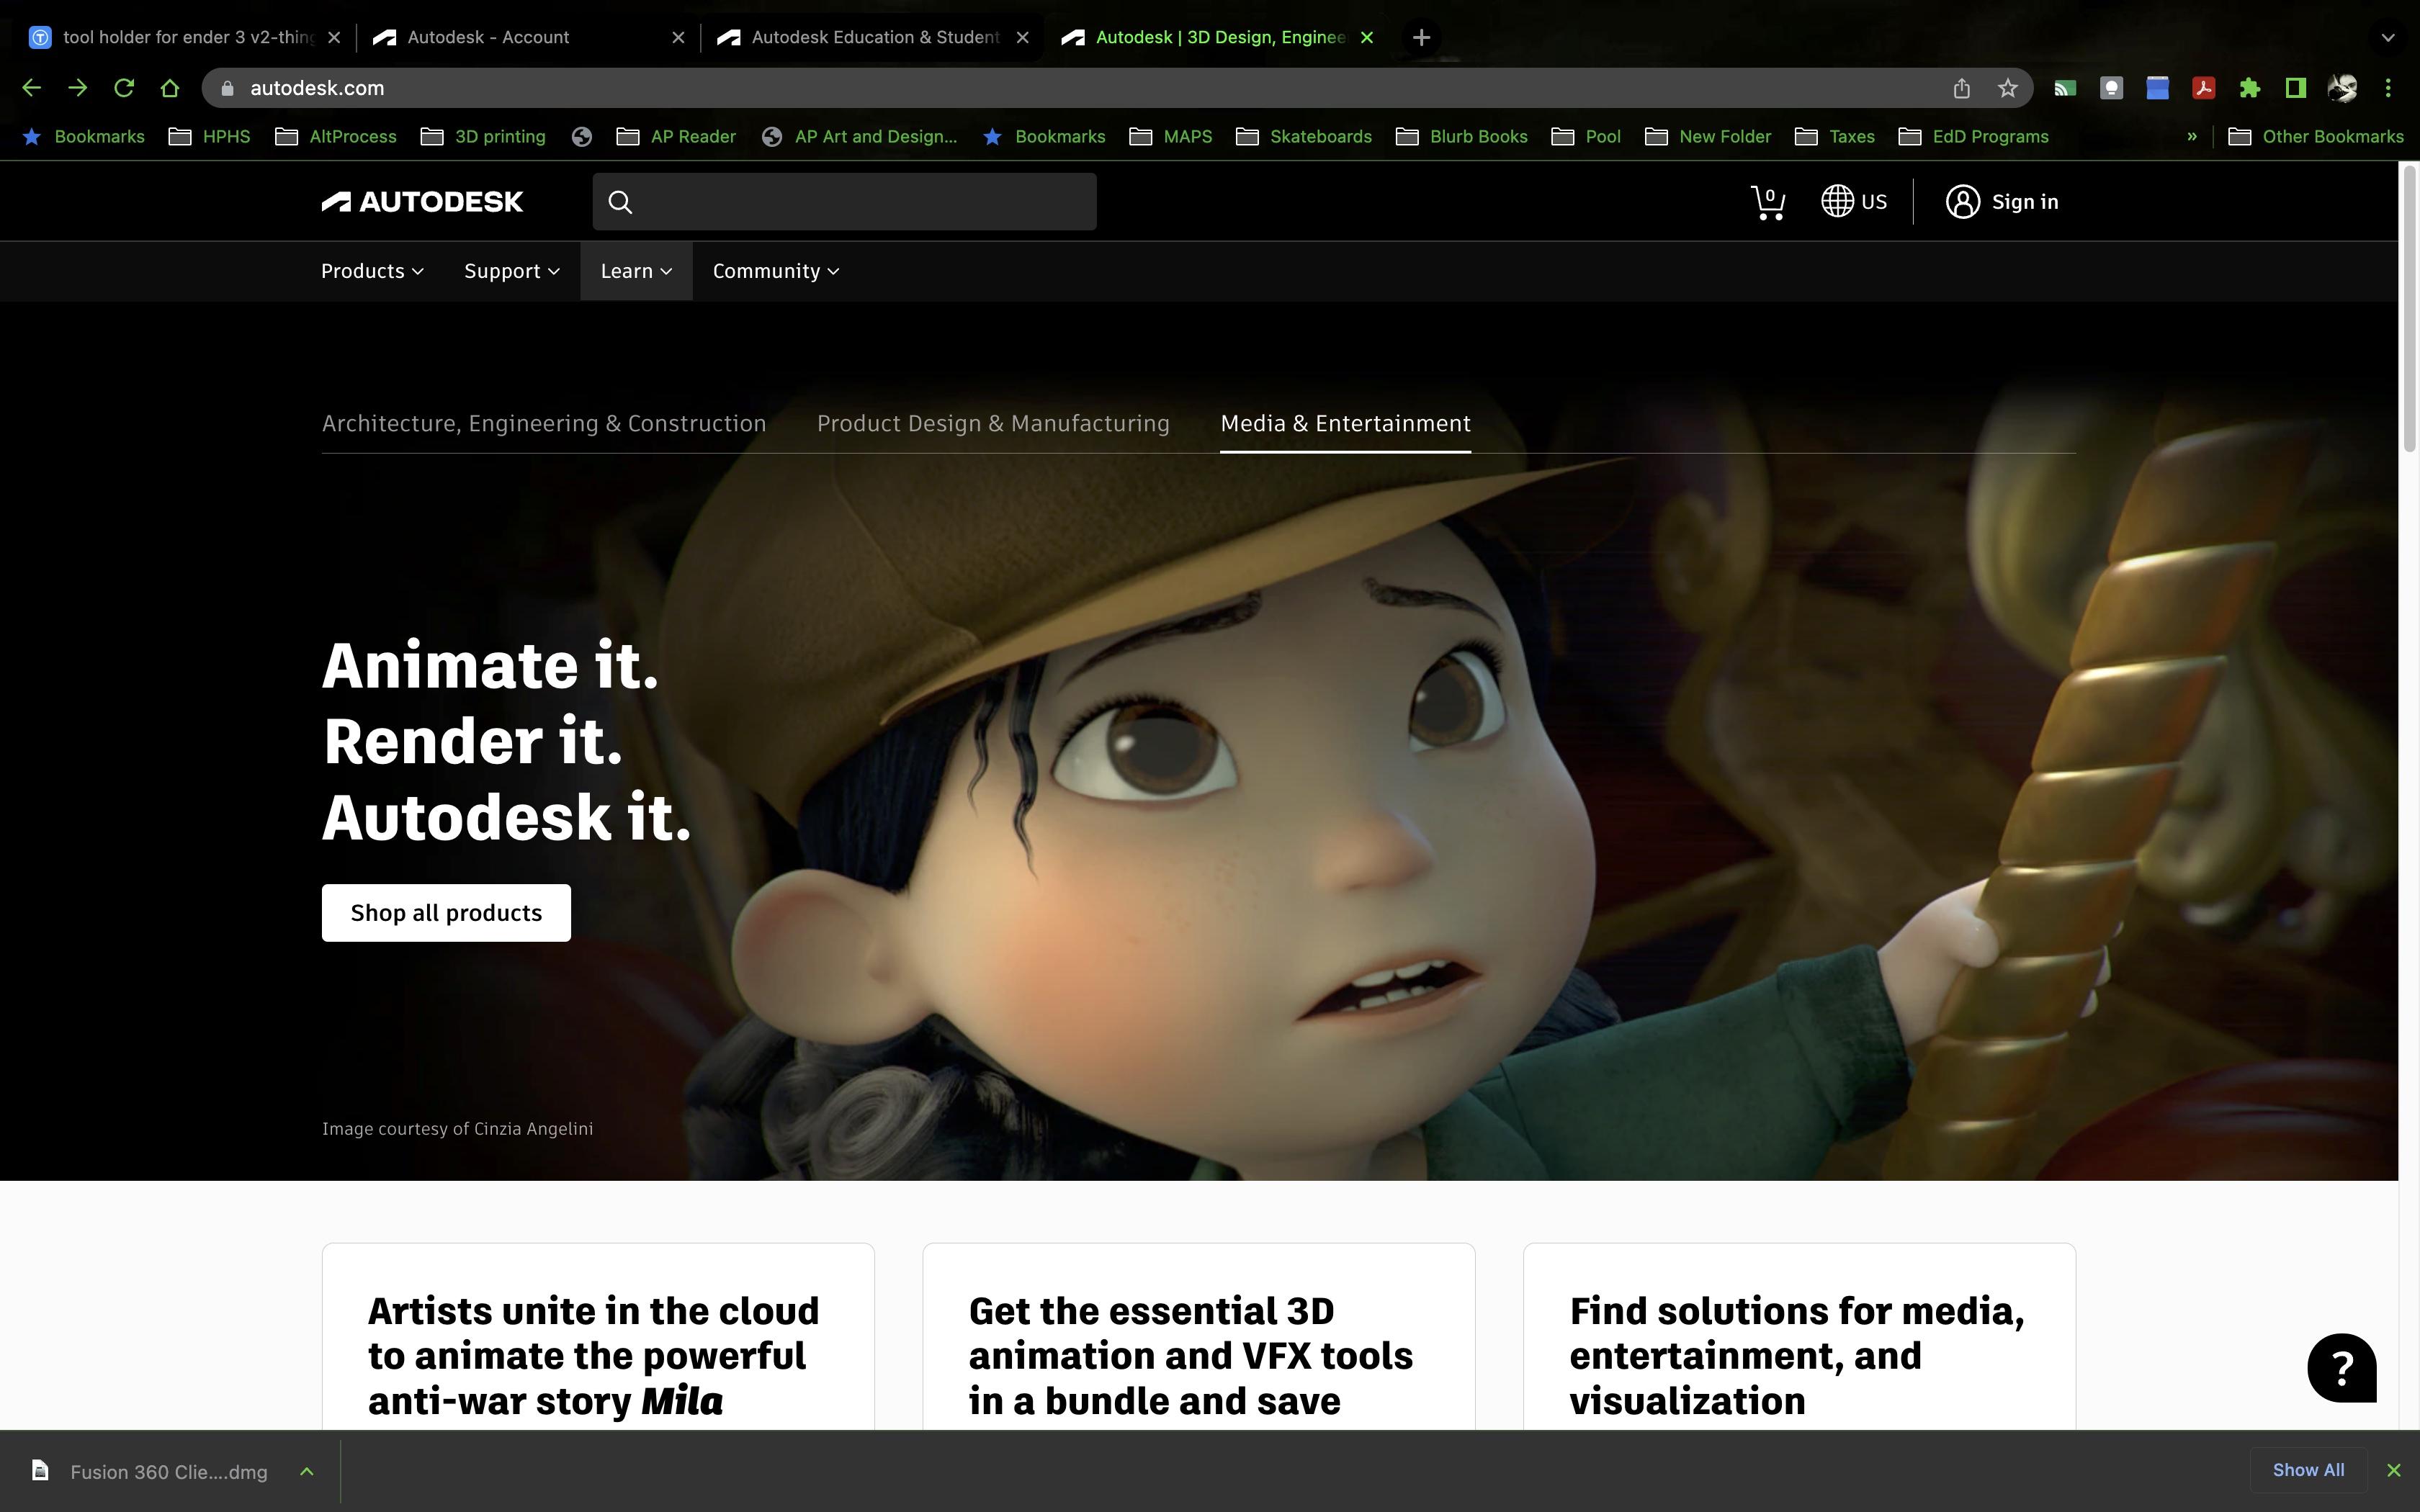
Task: Open the Fusion 360 Client dmg download
Action: coord(150,1471)
